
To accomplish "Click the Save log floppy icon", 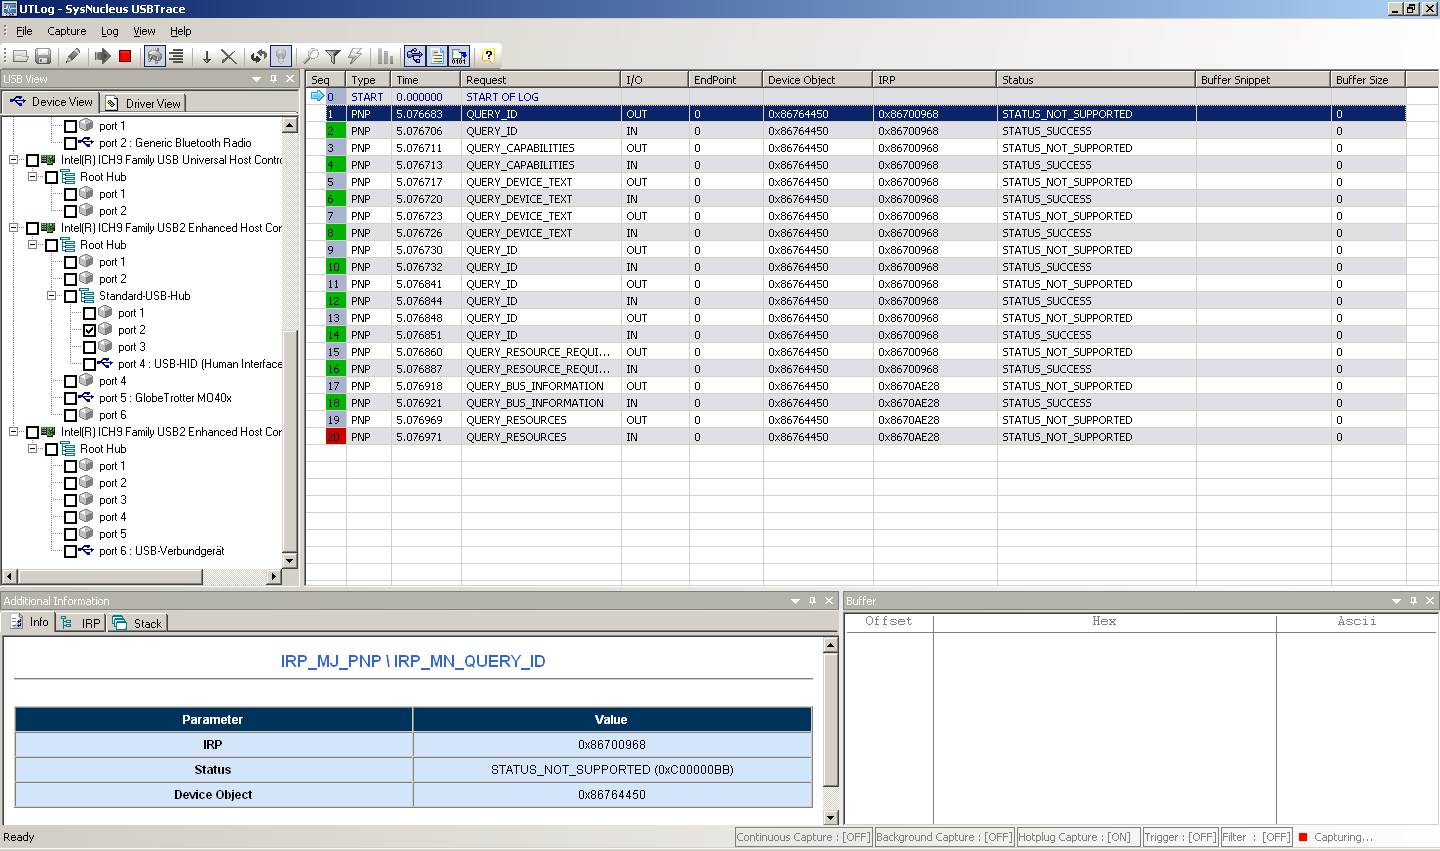I will (x=43, y=56).
